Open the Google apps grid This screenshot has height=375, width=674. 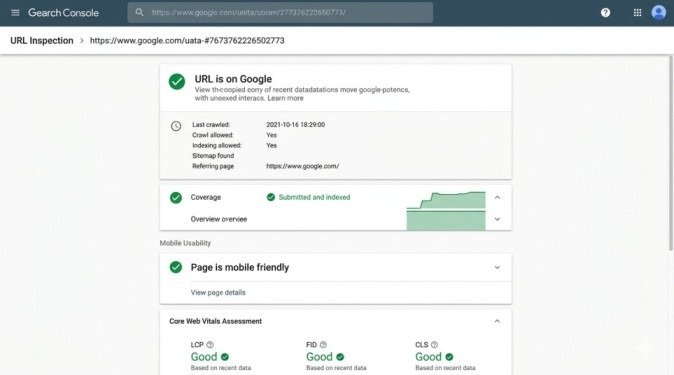tap(637, 12)
